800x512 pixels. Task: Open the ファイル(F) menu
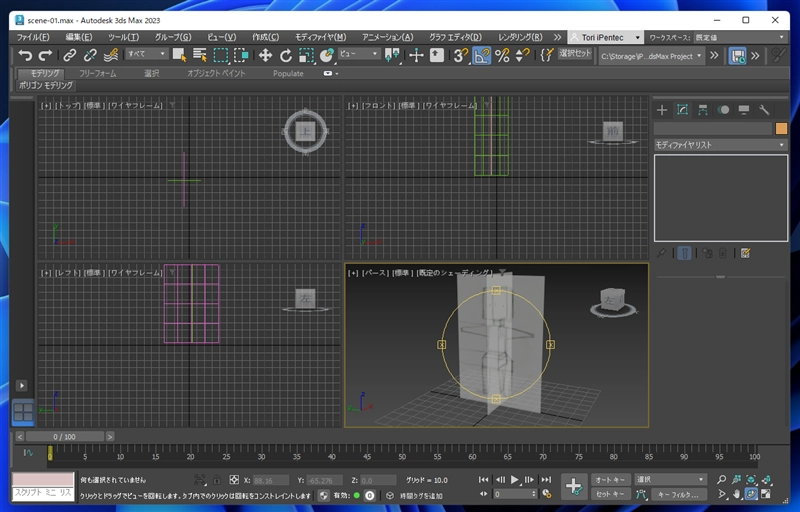pyautogui.click(x=33, y=37)
